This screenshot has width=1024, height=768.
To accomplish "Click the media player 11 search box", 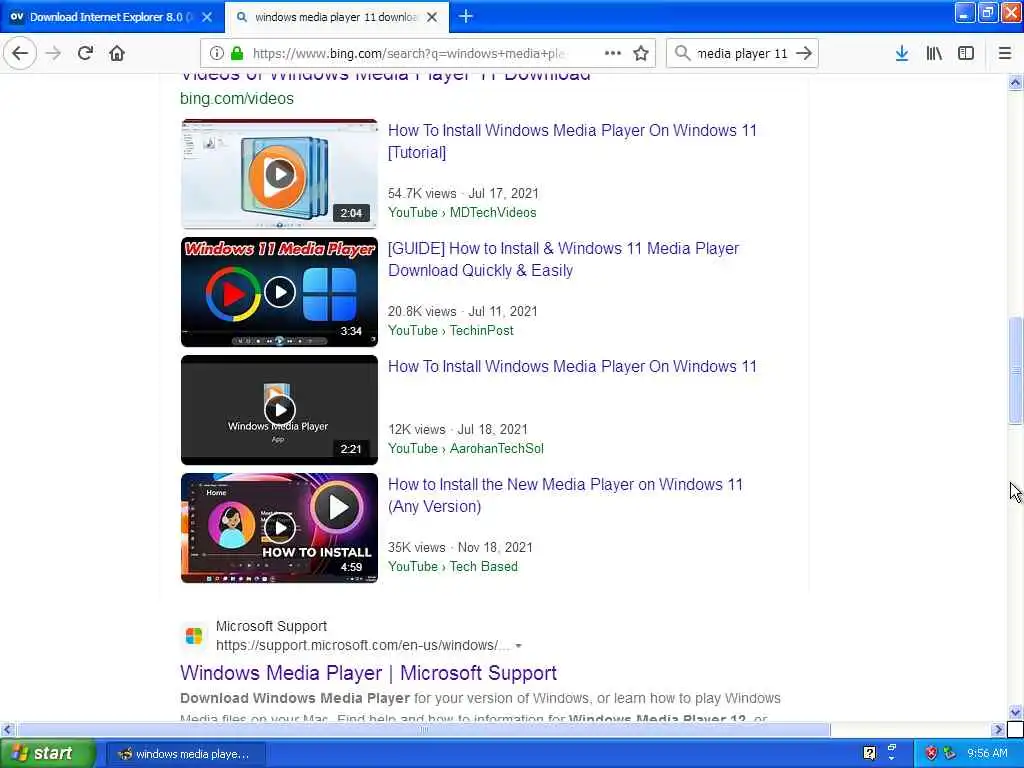I will point(742,53).
